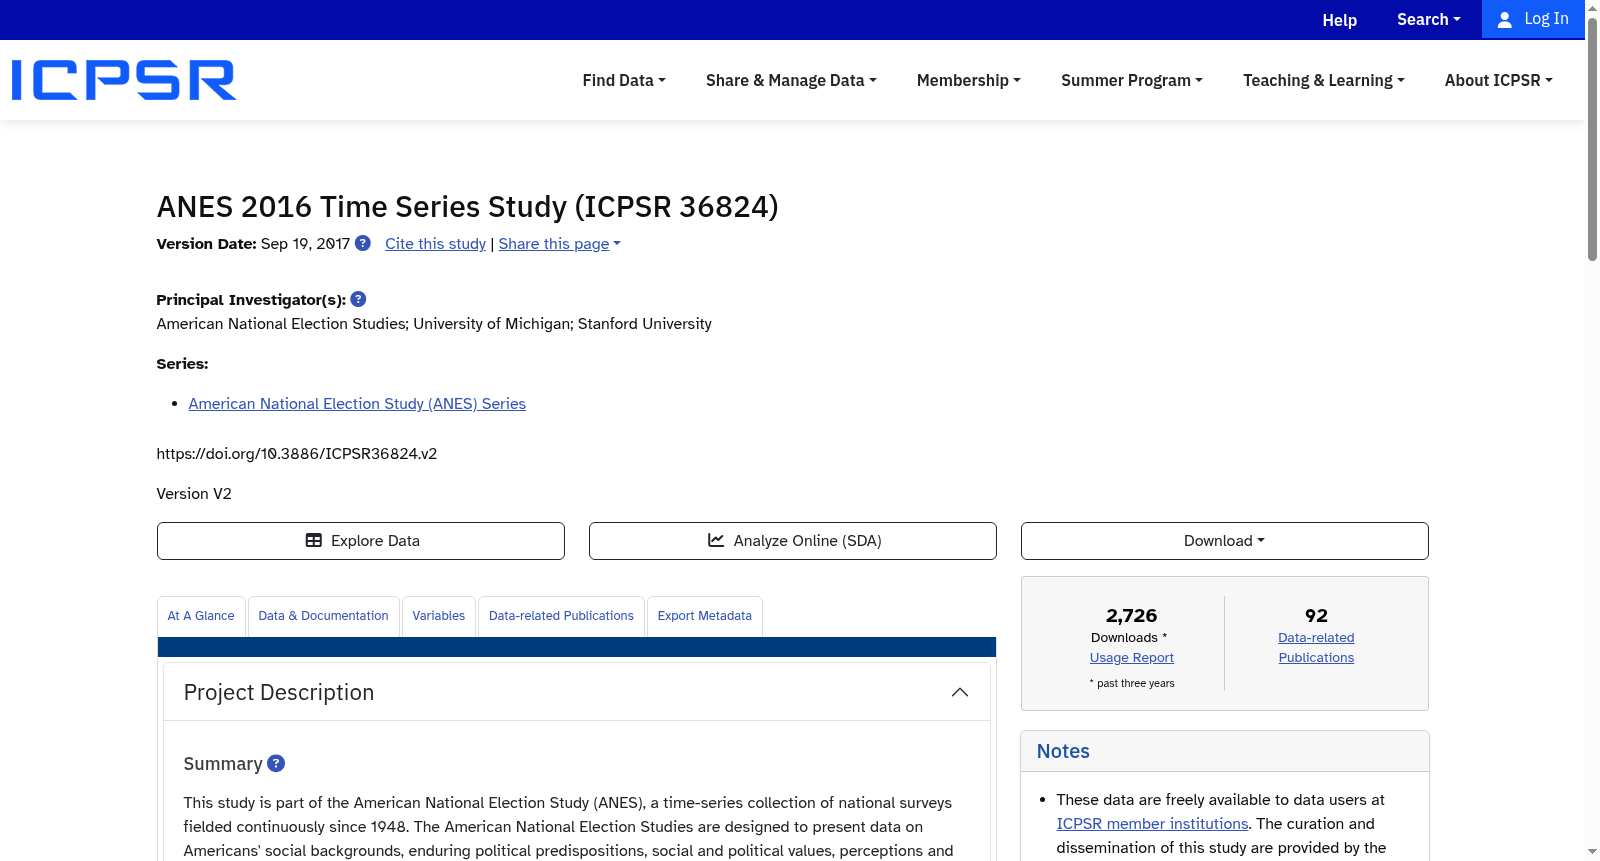Click the chart icon in Analyze Online
The height and width of the screenshot is (861, 1600).
716,540
